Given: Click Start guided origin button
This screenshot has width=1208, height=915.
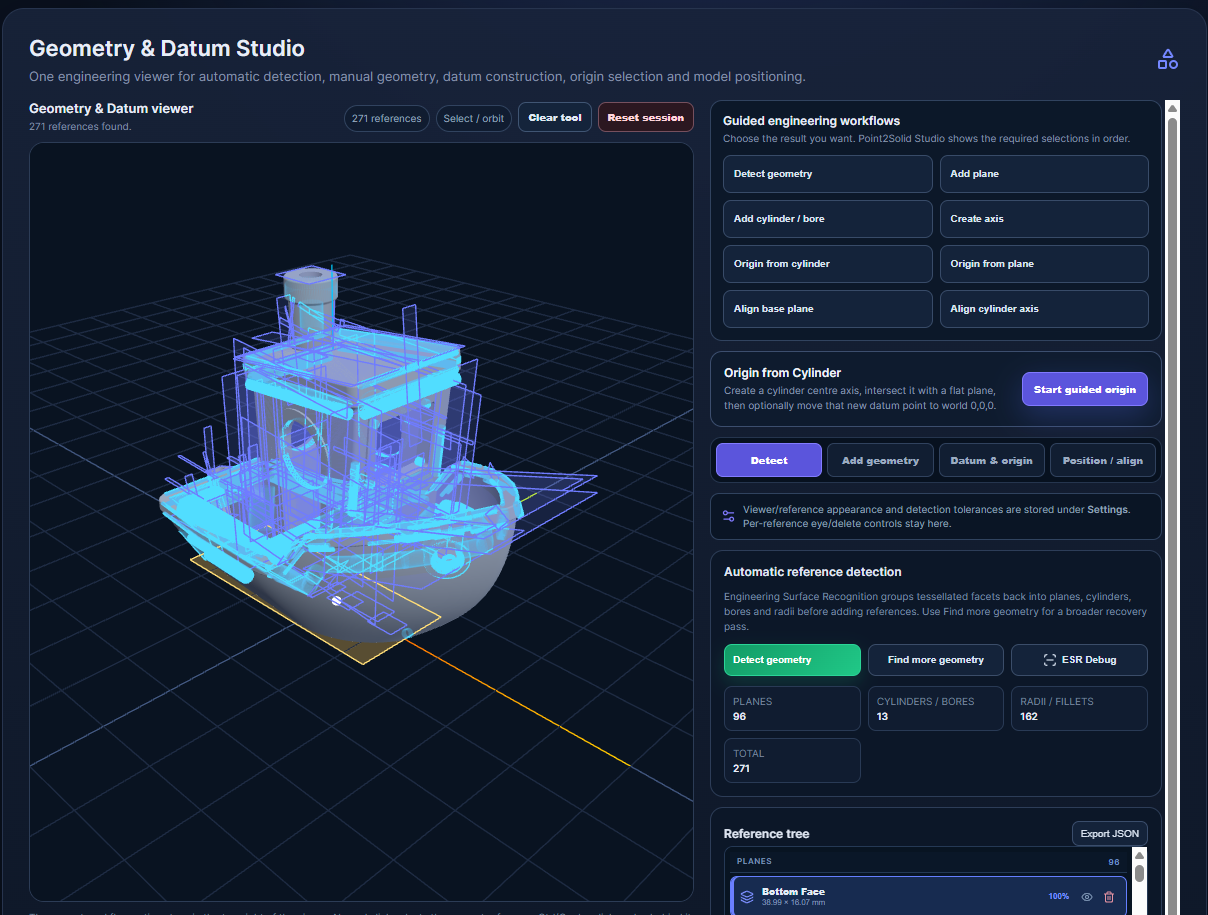Looking at the screenshot, I should 1085,389.
